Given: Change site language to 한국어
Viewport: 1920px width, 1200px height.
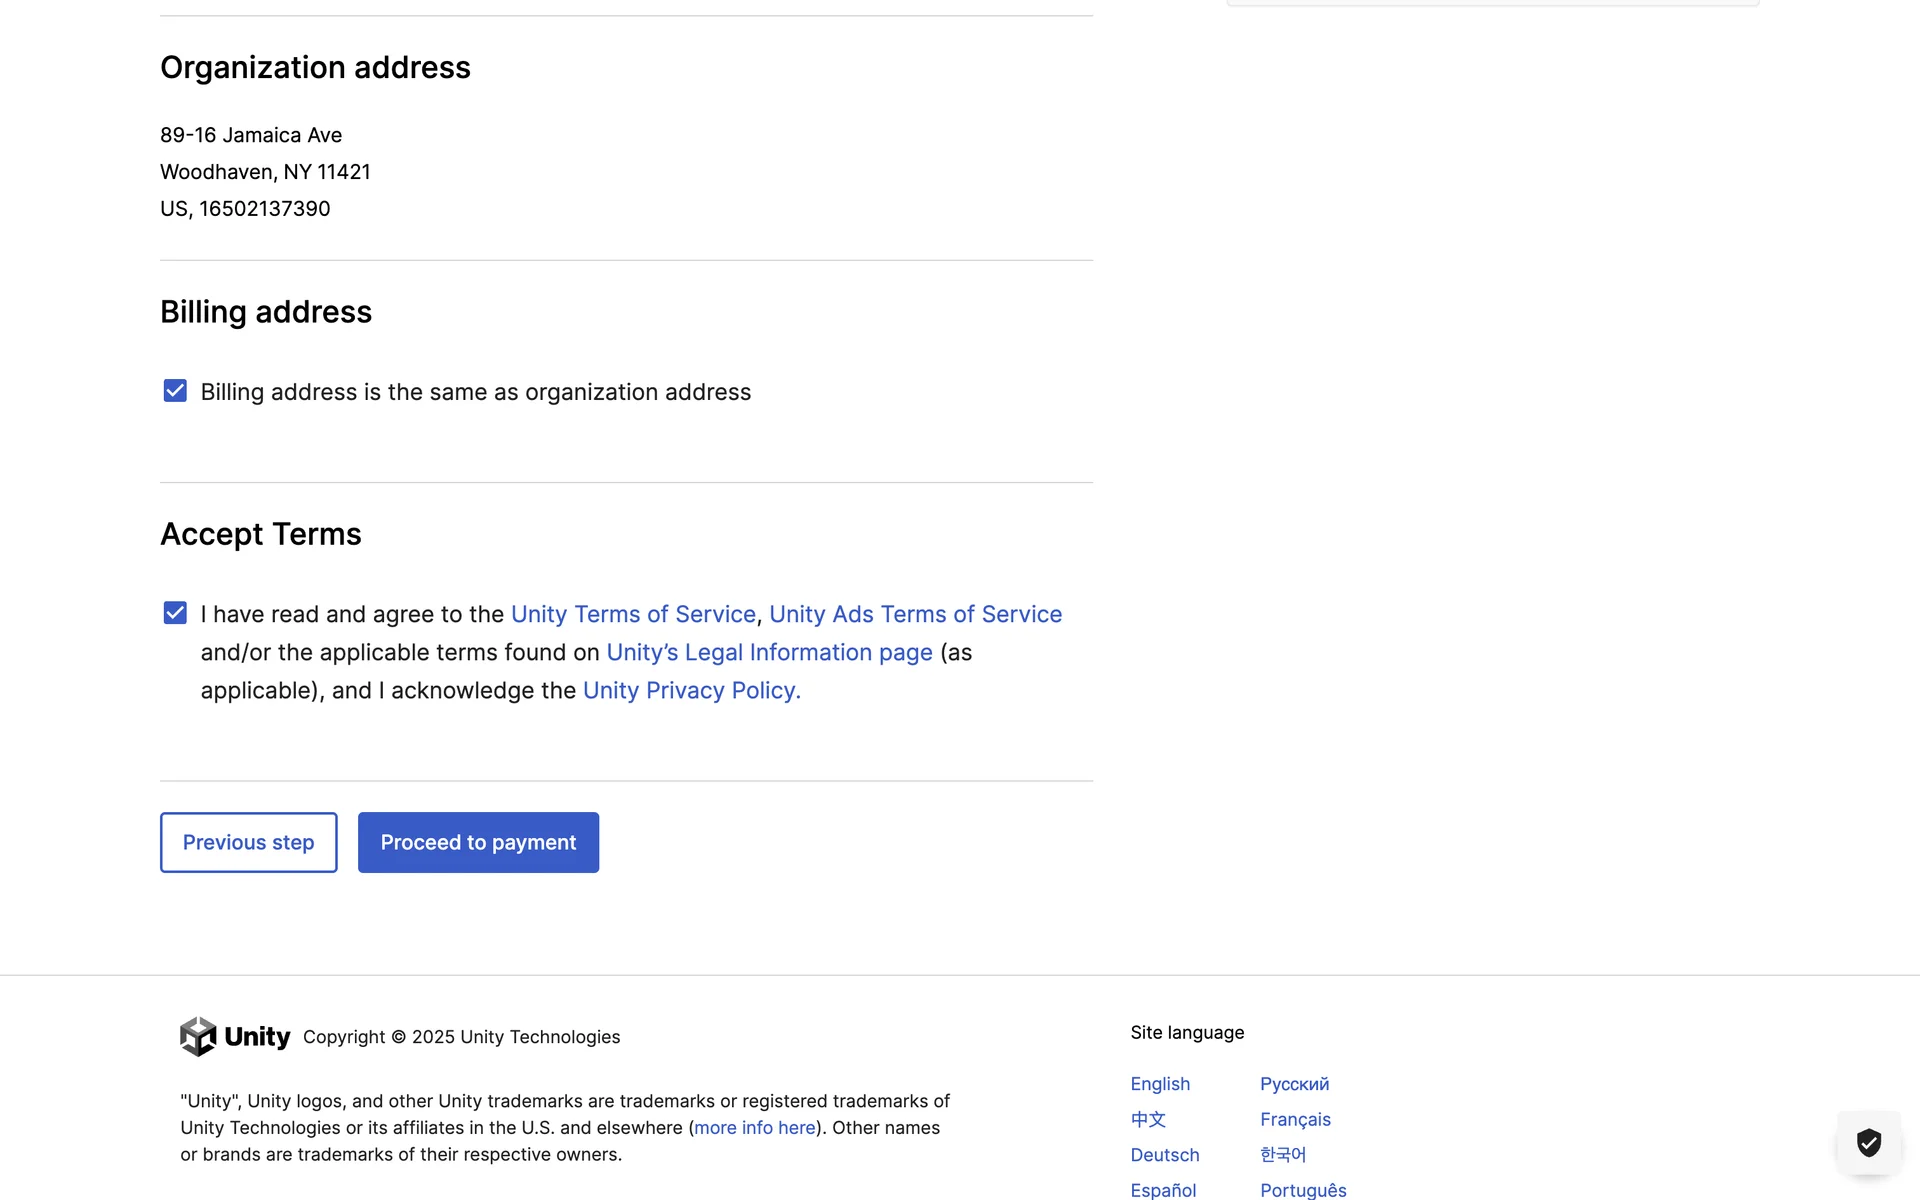Looking at the screenshot, I should pyautogui.click(x=1283, y=1155).
